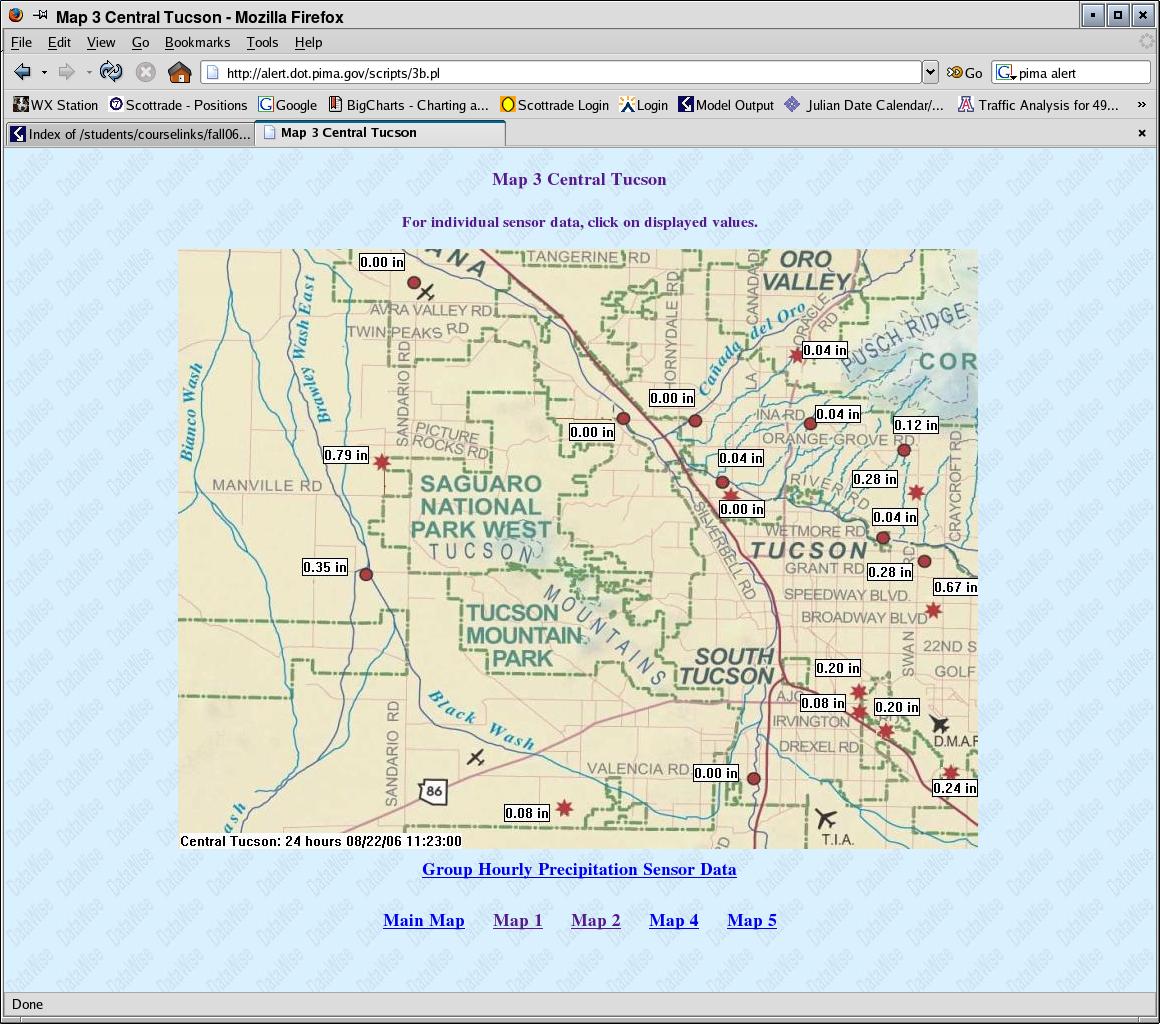Show more bookmarks with chevron
1160x1024 pixels.
(1141, 105)
